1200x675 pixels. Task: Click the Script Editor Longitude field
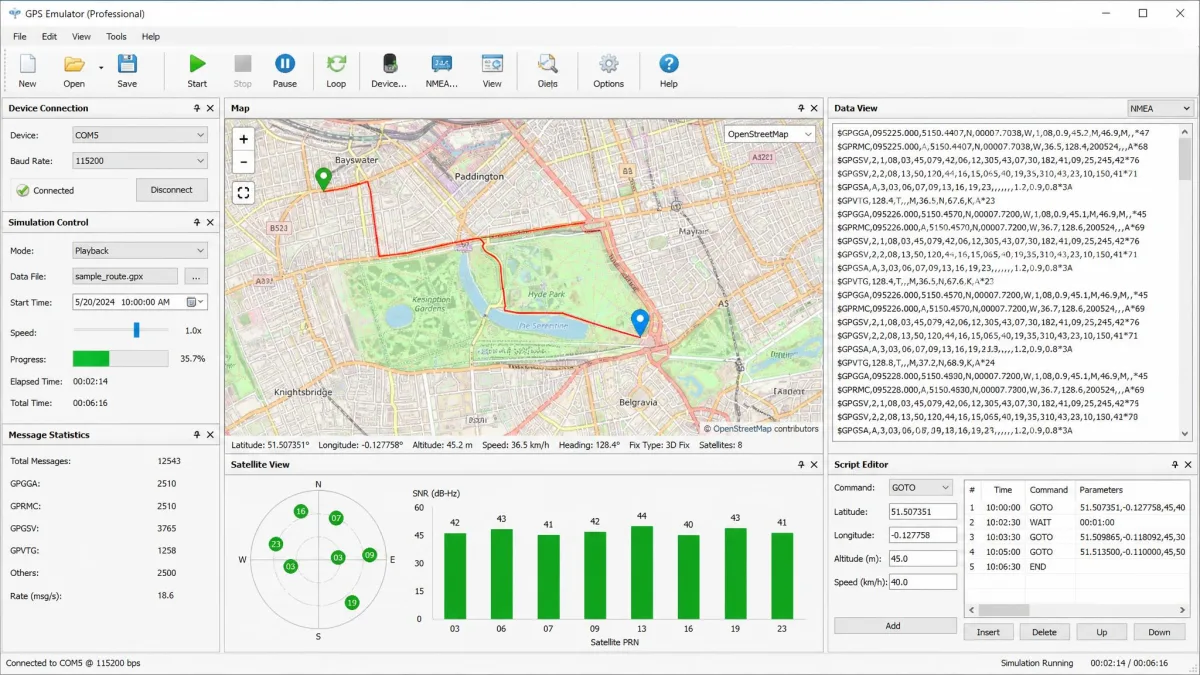(923, 535)
